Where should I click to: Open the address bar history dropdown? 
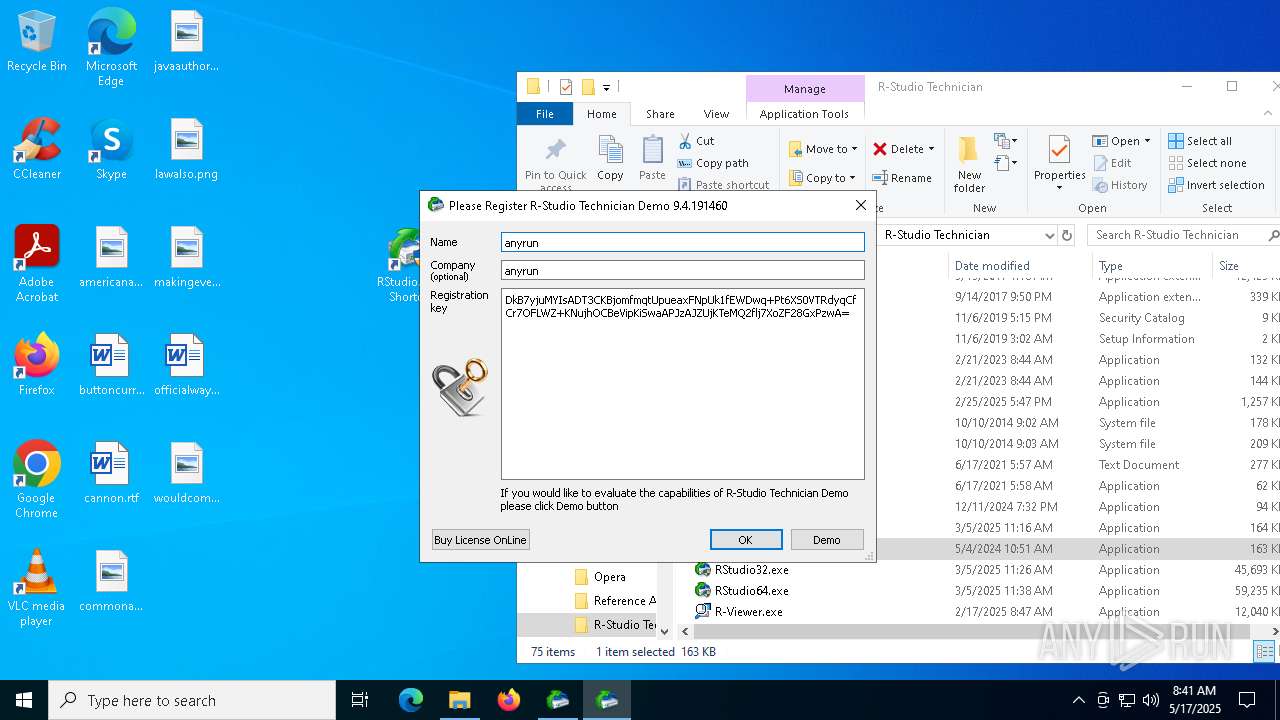tap(1049, 235)
